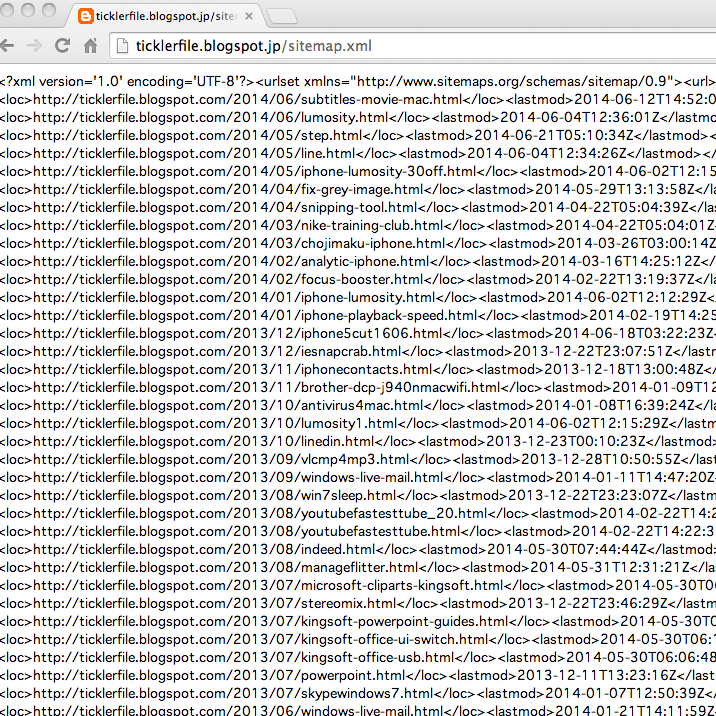Focus the address bar with sitemap.xml URL

tap(412, 46)
